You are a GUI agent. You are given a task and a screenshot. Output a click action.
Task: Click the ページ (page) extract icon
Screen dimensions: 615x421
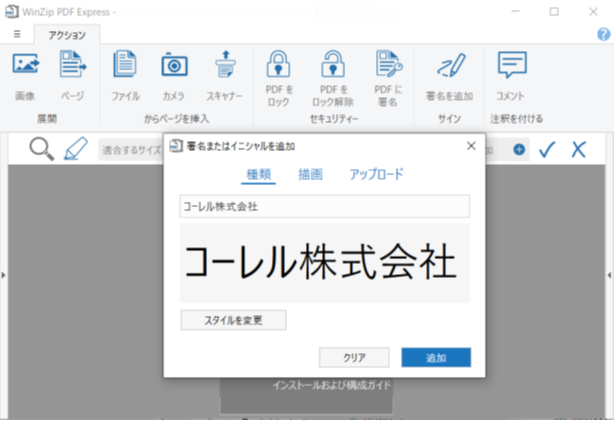(x=73, y=65)
